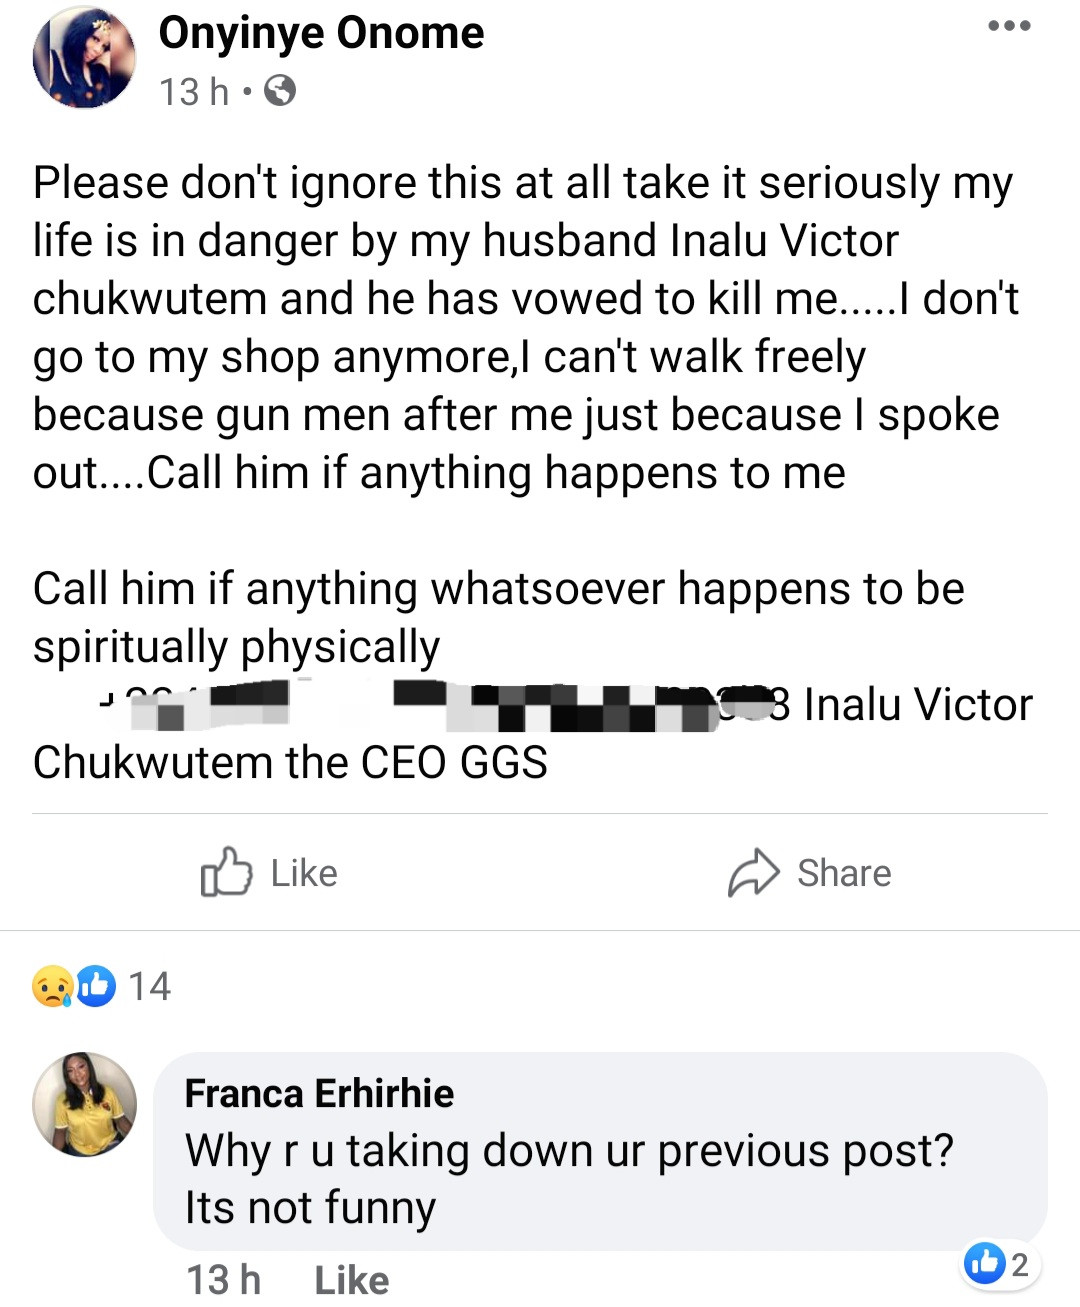Viewport: 1080px width, 1307px height.
Task: Open Onyinye Onome's profile picture
Action: tap(84, 57)
